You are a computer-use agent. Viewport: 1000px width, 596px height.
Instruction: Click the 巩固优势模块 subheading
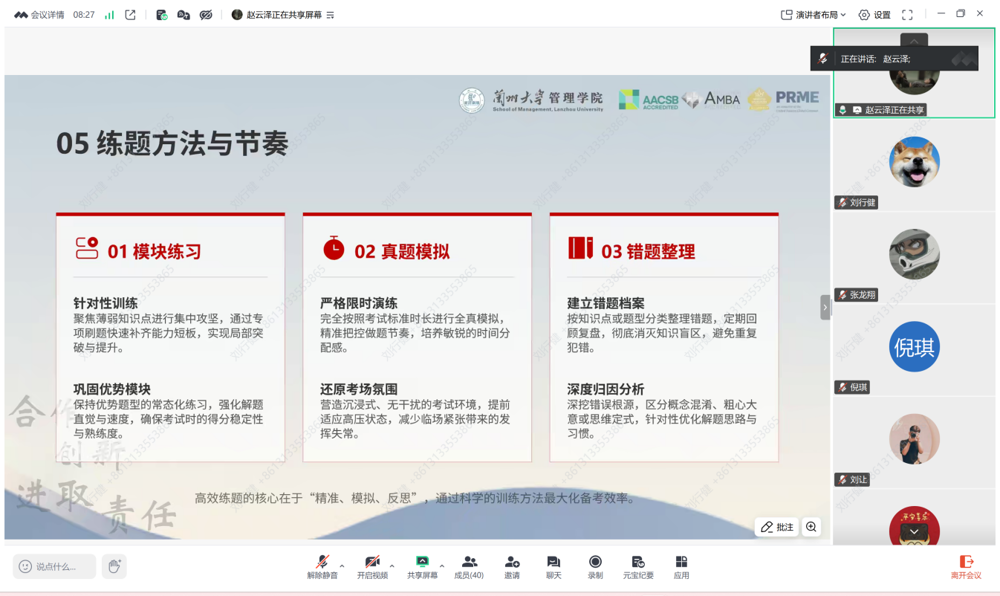tap(112, 389)
